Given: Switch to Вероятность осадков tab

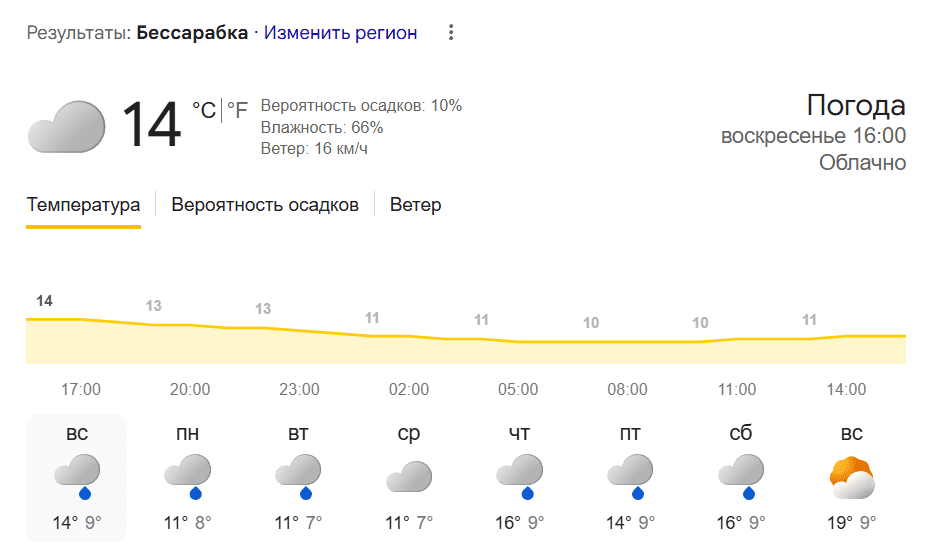Looking at the screenshot, I should (x=265, y=205).
